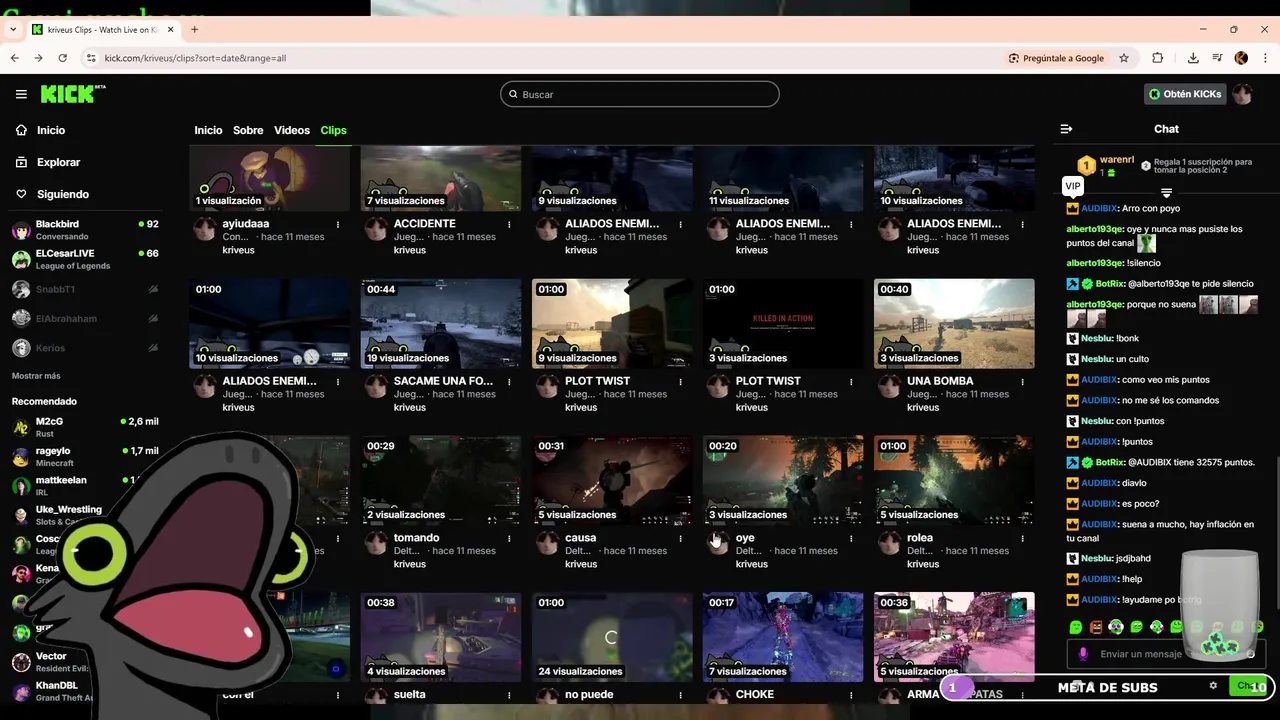Screen dimensions: 1280x720
Task: Click the Obtén KICKs button
Action: point(1185,94)
